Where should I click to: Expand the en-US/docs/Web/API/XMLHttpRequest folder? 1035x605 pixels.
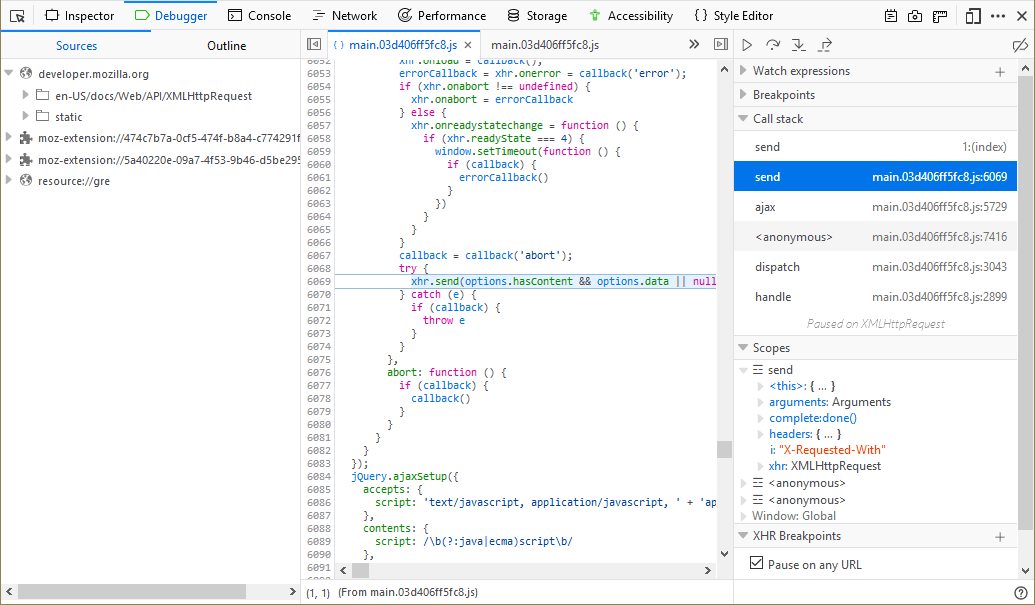click(26, 96)
